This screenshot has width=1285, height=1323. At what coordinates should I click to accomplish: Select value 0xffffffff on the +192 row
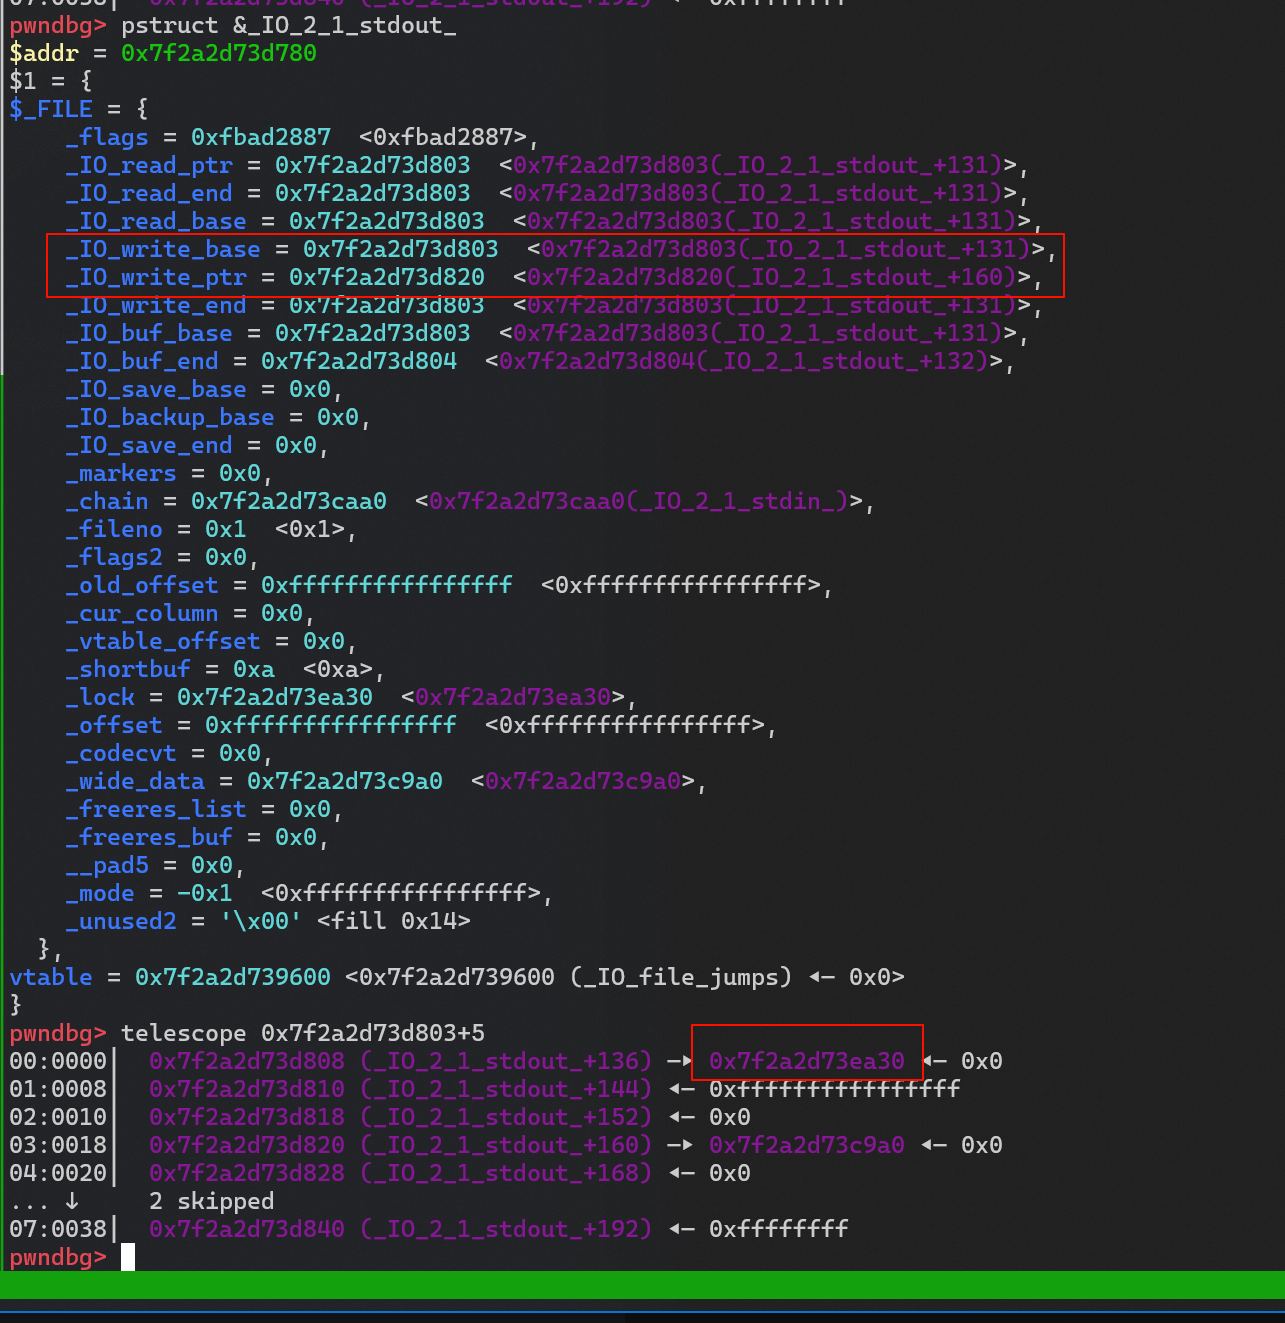click(x=779, y=1229)
